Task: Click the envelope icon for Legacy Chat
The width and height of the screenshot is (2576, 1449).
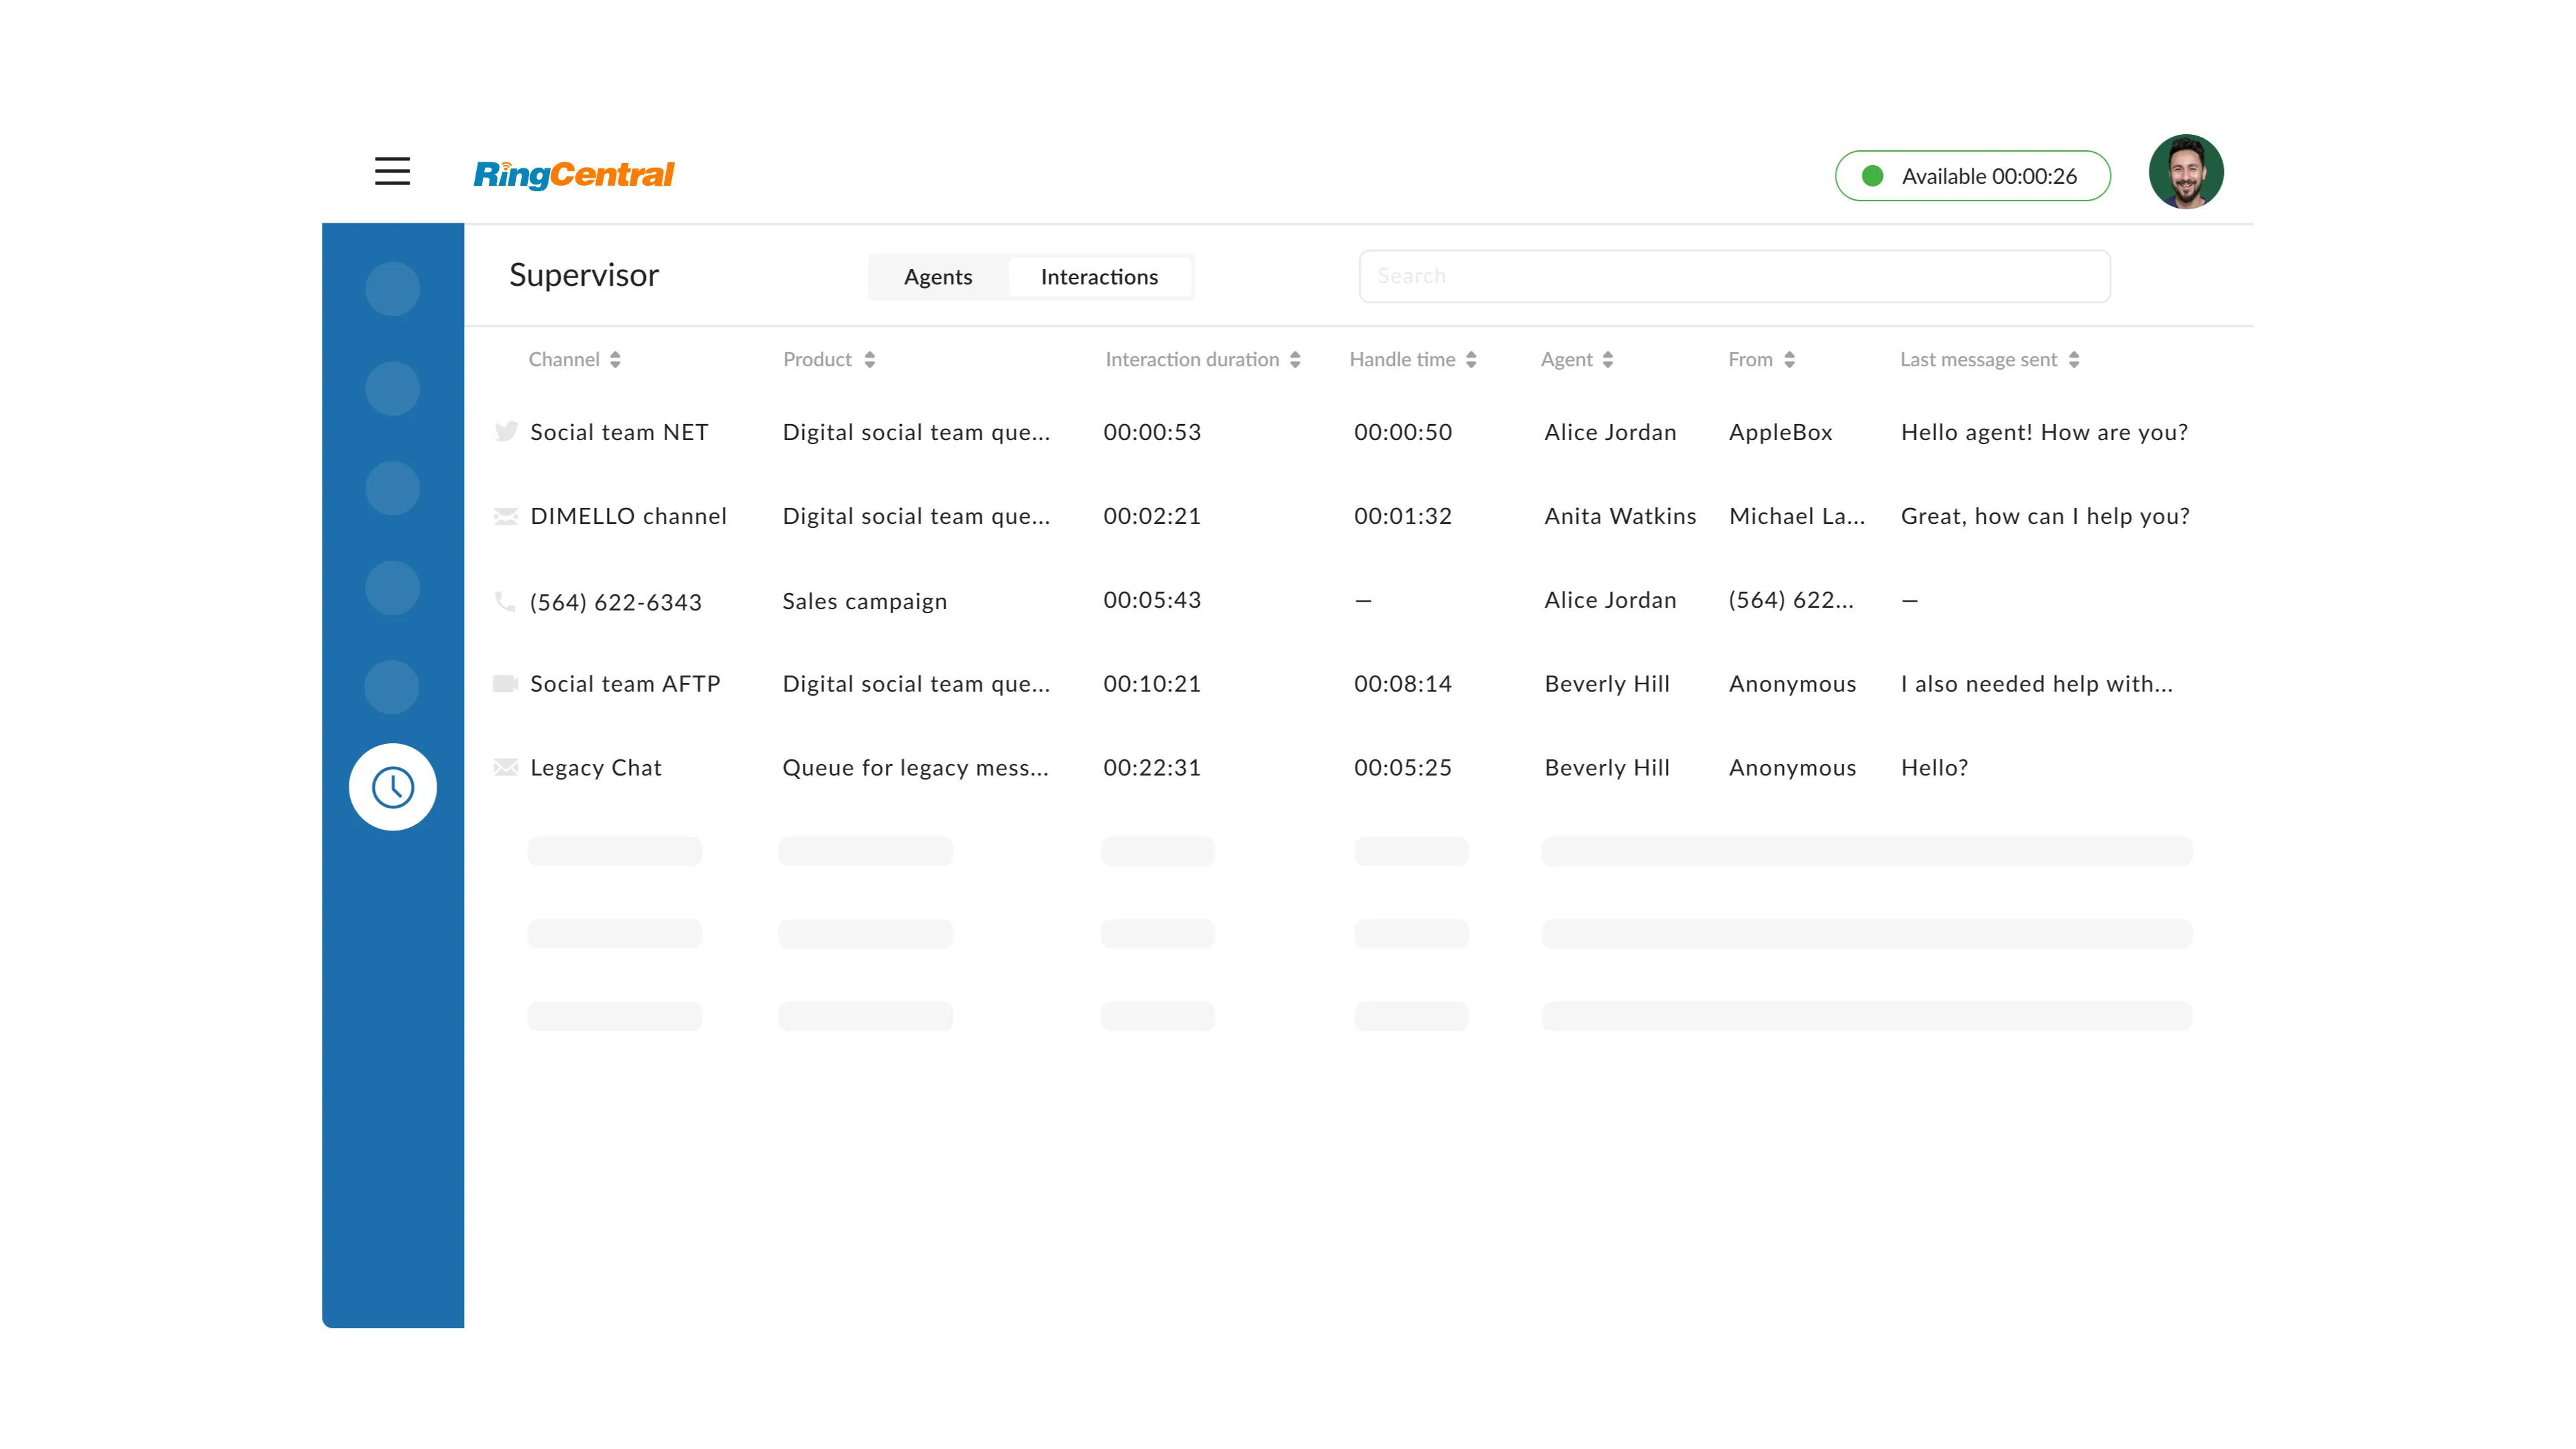Action: pyautogui.click(x=506, y=767)
